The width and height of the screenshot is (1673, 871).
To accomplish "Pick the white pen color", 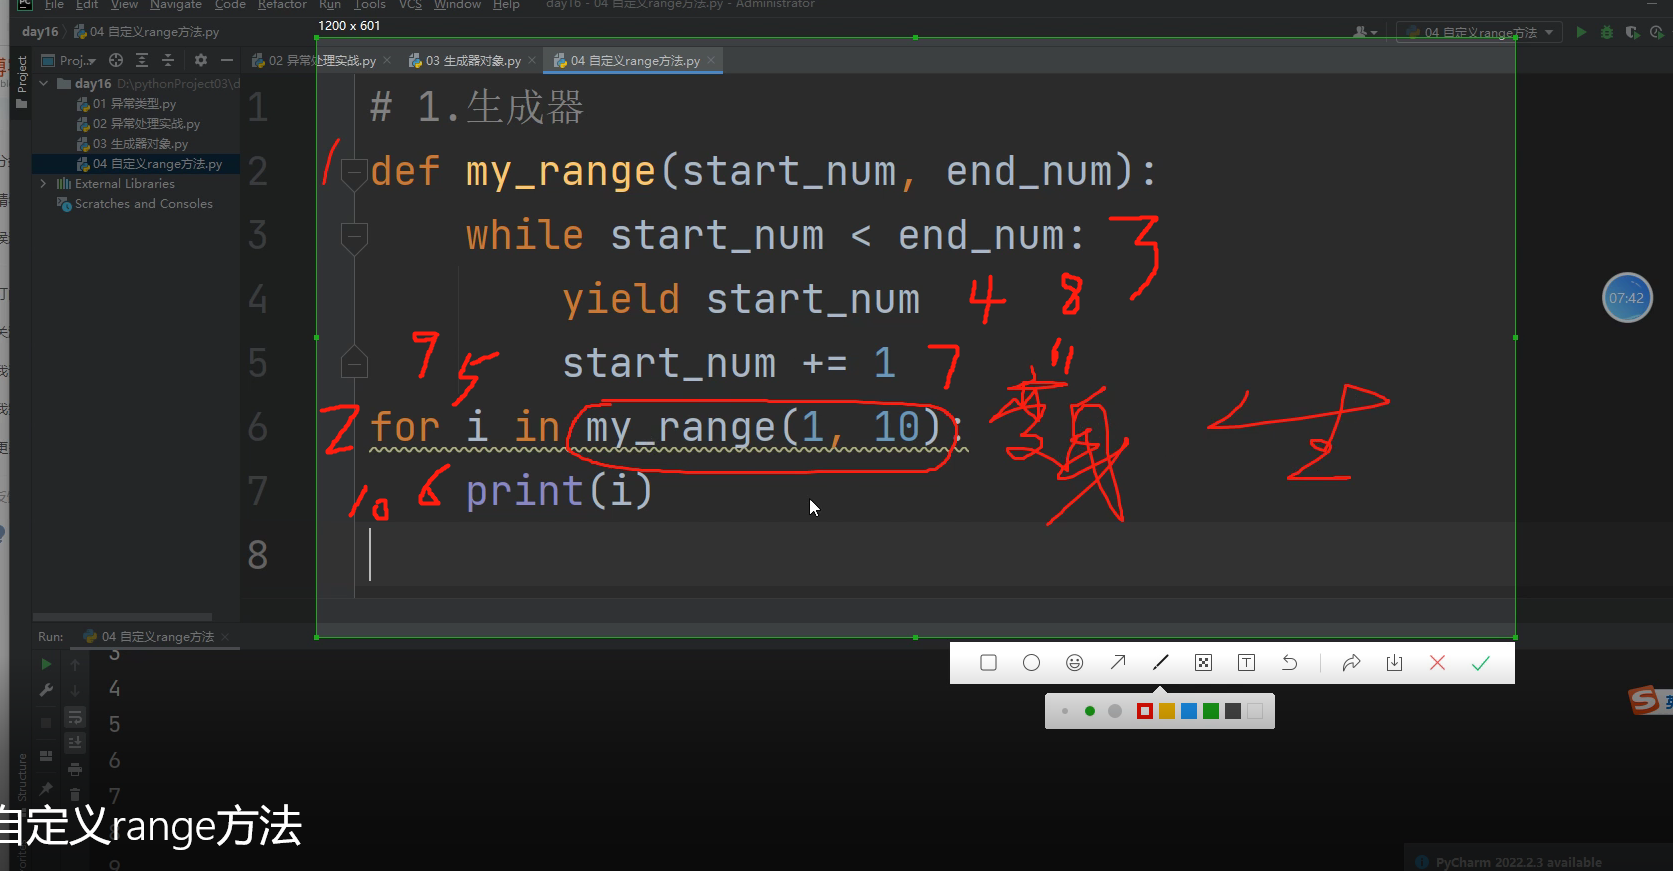I will [1255, 711].
